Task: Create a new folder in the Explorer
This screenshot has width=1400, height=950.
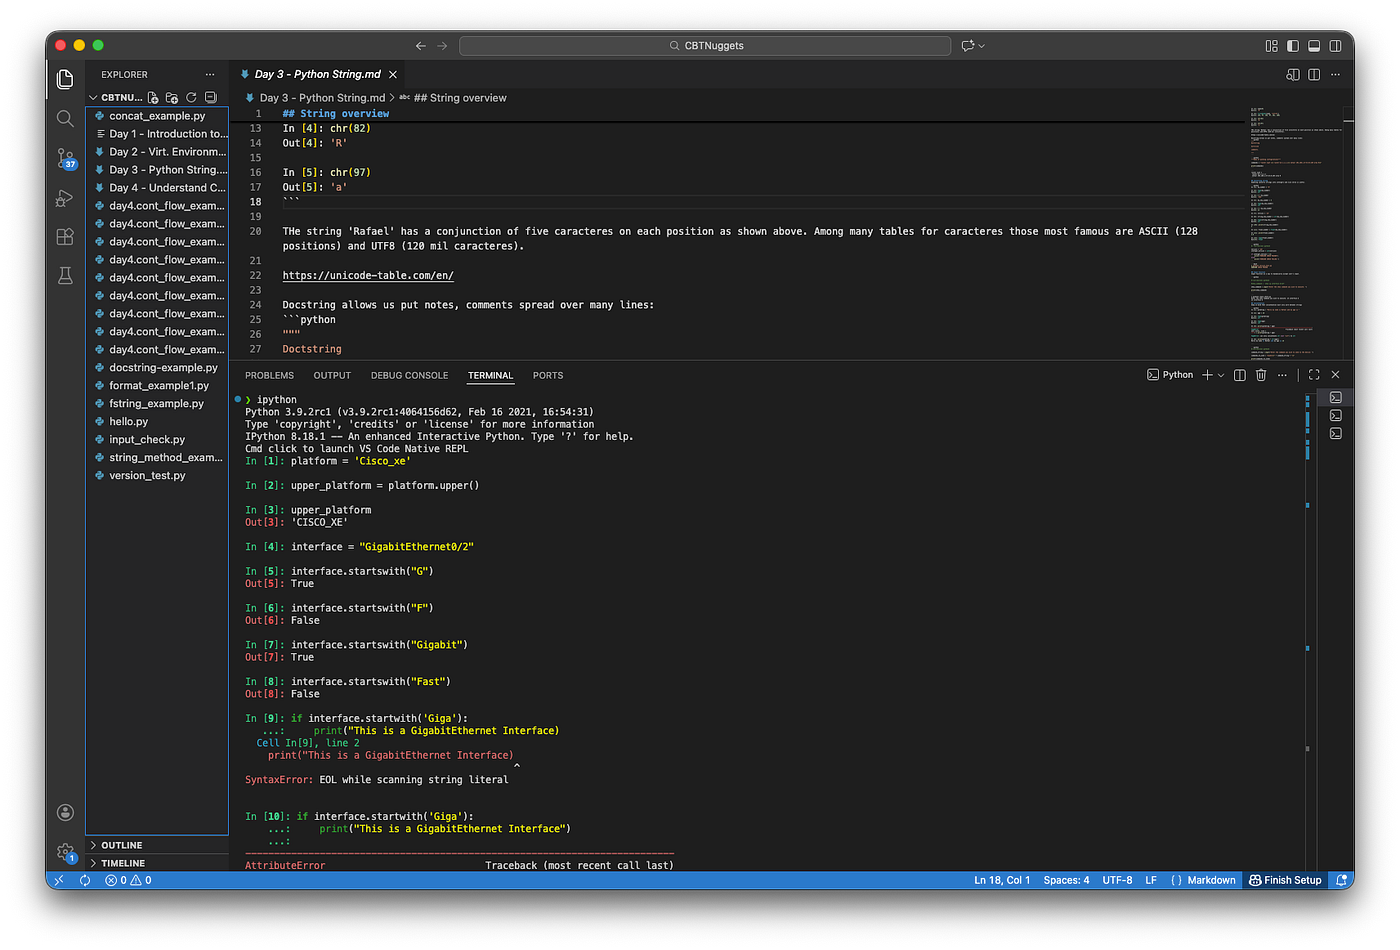Action: pos(172,98)
